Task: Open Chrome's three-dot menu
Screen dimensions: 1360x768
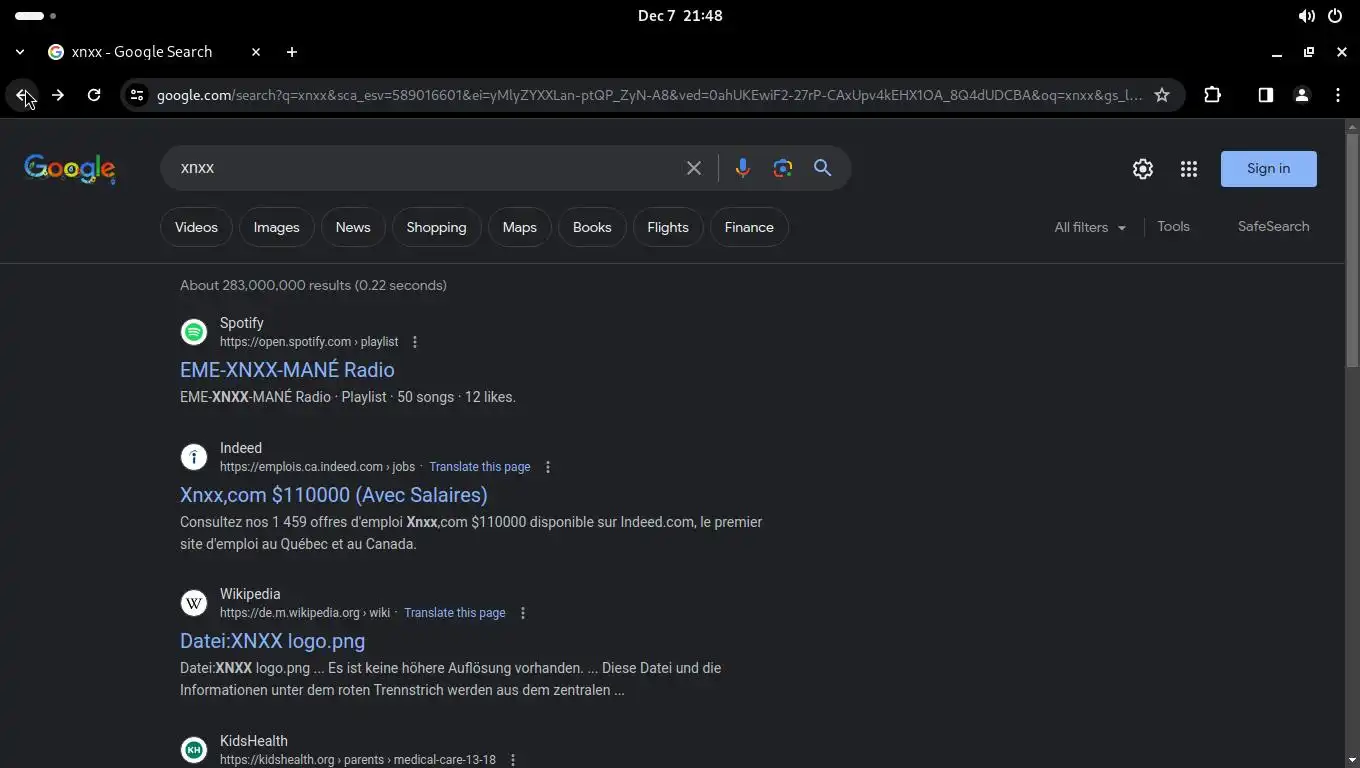Action: pos(1338,95)
